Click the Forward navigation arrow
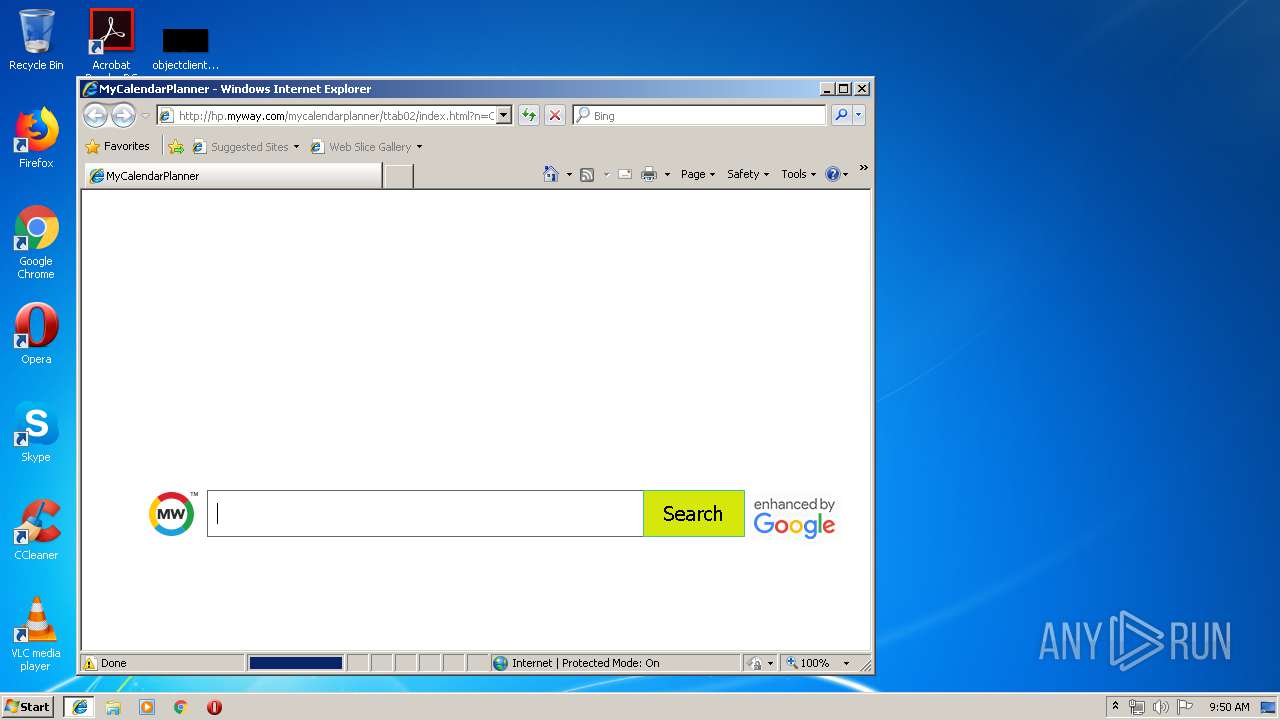The height and width of the screenshot is (720, 1280). [123, 116]
